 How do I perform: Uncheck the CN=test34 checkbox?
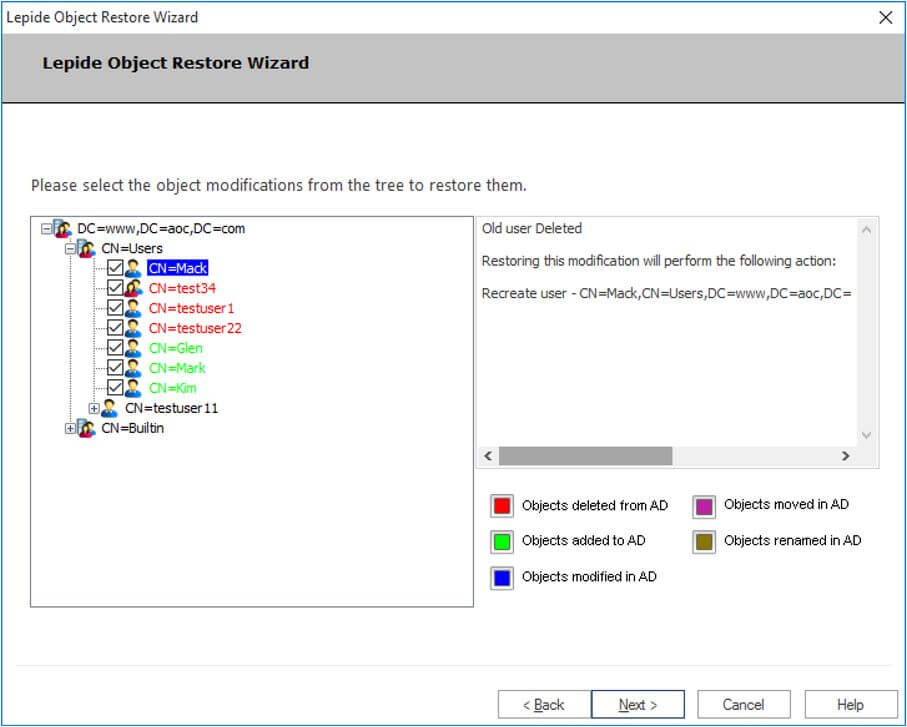[115, 288]
